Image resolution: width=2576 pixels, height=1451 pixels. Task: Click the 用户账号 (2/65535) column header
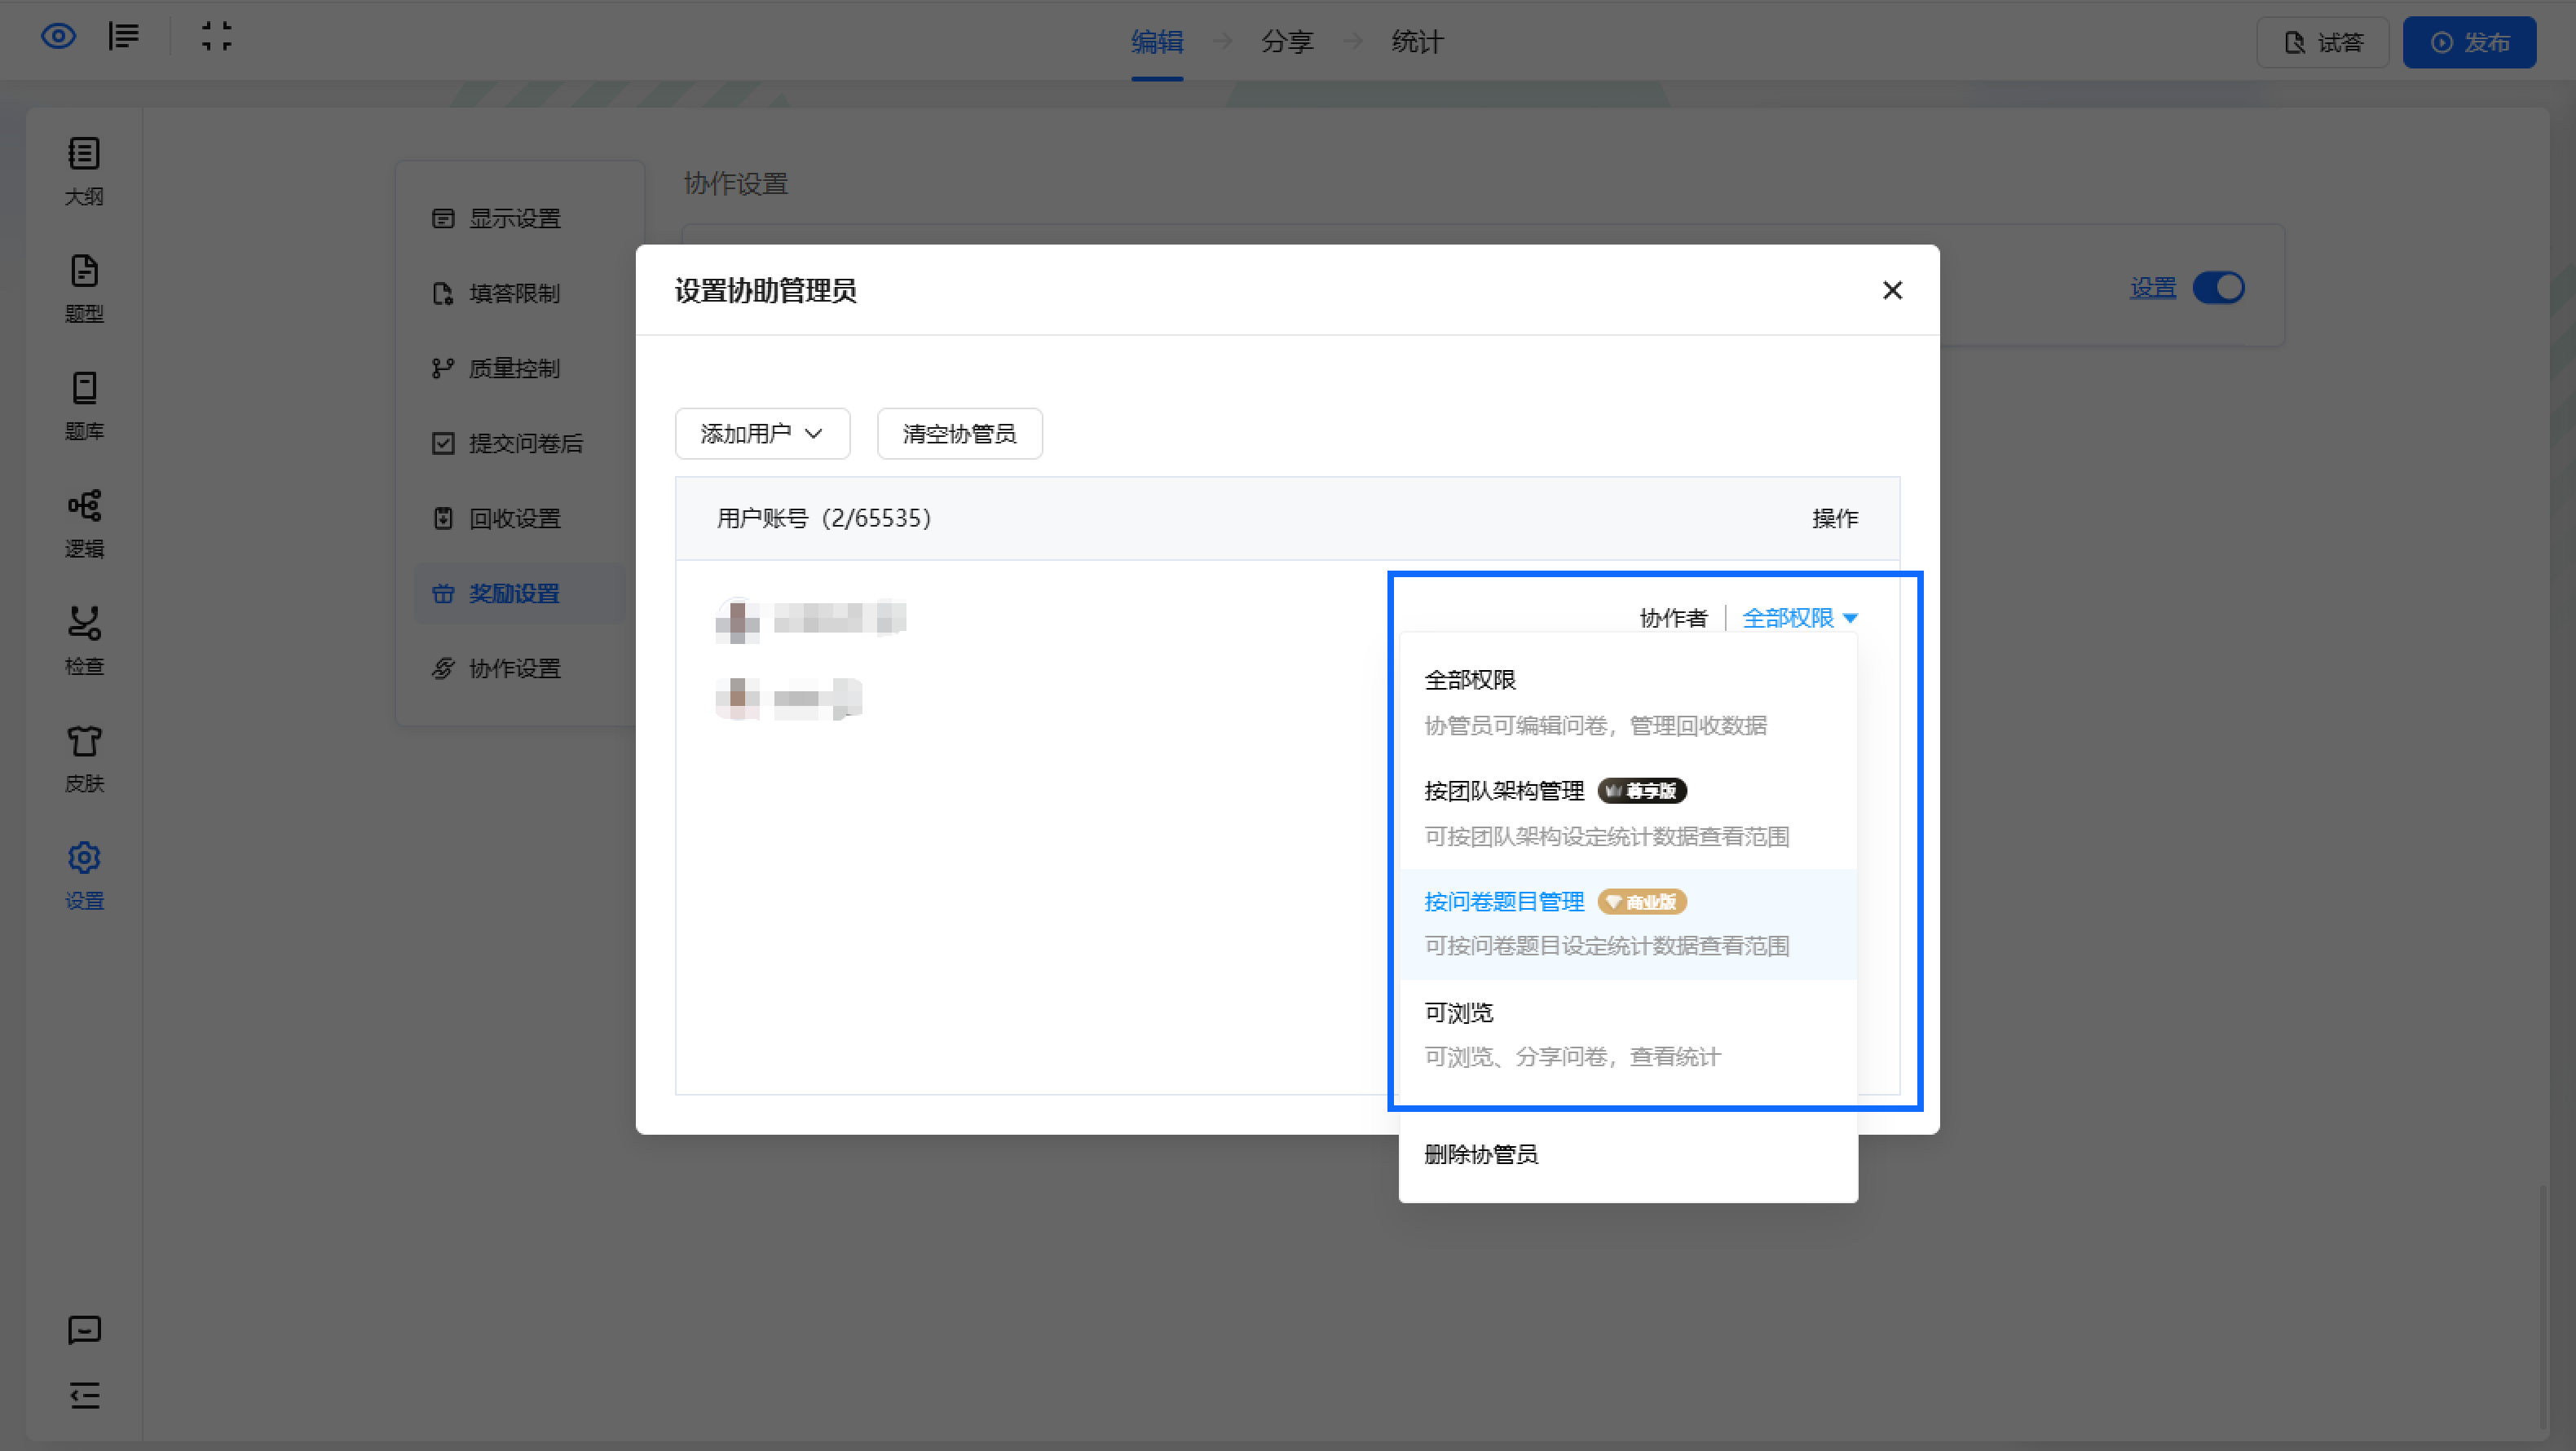click(x=824, y=518)
